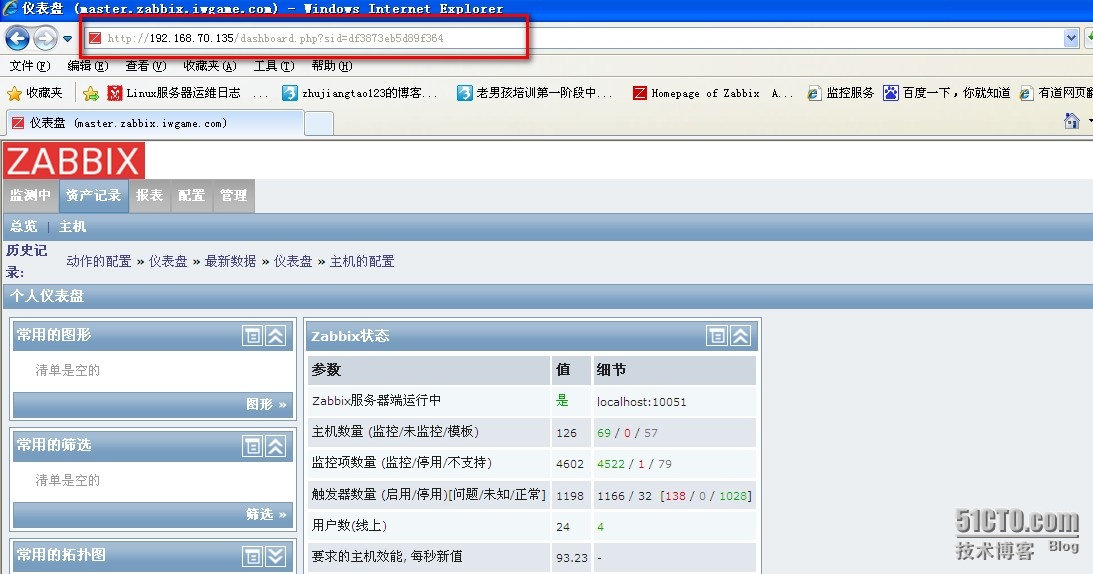Open menu icon of 常用的拓扑图 widget
The width and height of the screenshot is (1093, 574).
pyautogui.click(x=252, y=556)
